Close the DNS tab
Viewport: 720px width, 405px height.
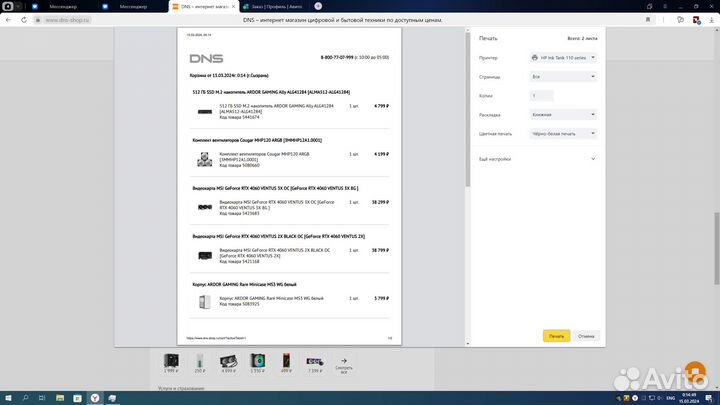233,6
